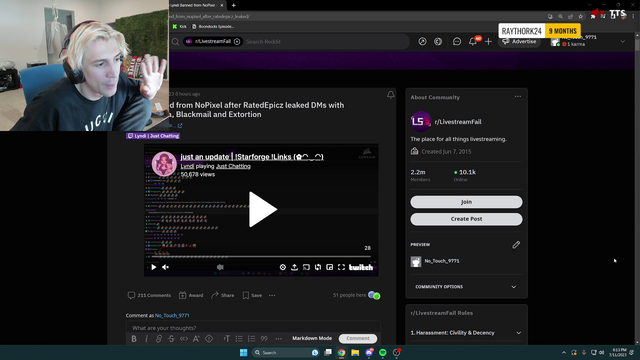Open the clip settings gear icon
640x360 pixels.
click(x=282, y=267)
